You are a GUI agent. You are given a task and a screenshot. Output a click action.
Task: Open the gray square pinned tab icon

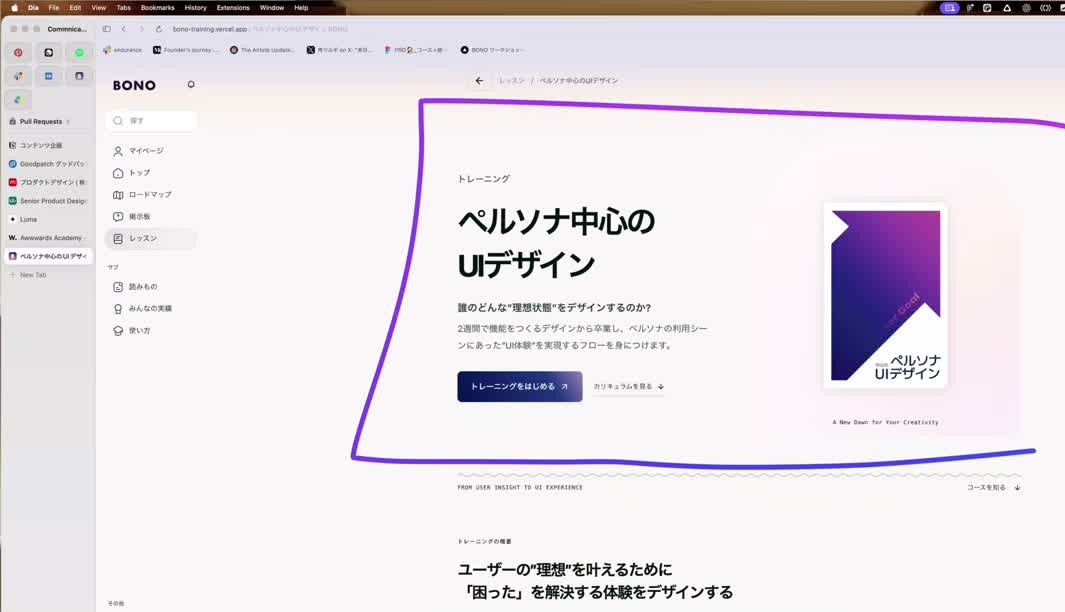pos(79,76)
